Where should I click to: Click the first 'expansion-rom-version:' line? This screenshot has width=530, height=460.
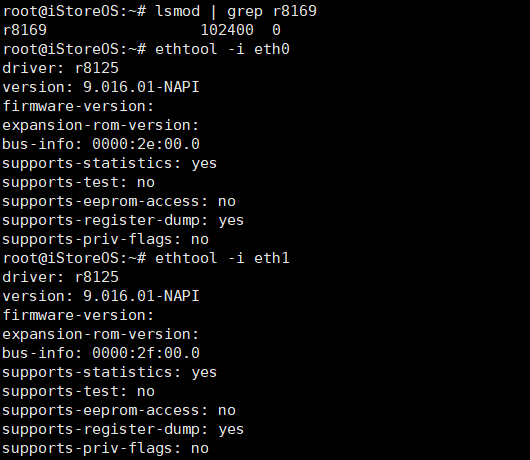pos(100,125)
